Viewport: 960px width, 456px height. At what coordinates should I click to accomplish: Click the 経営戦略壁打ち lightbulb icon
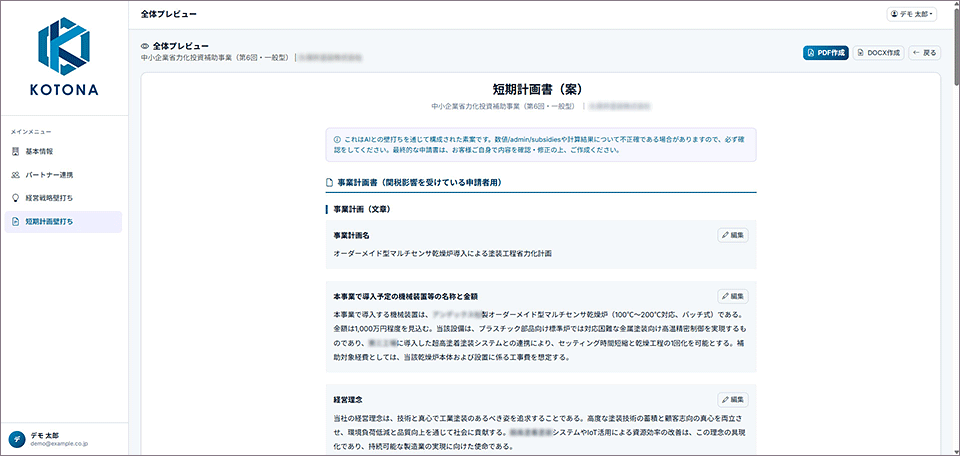[x=15, y=198]
